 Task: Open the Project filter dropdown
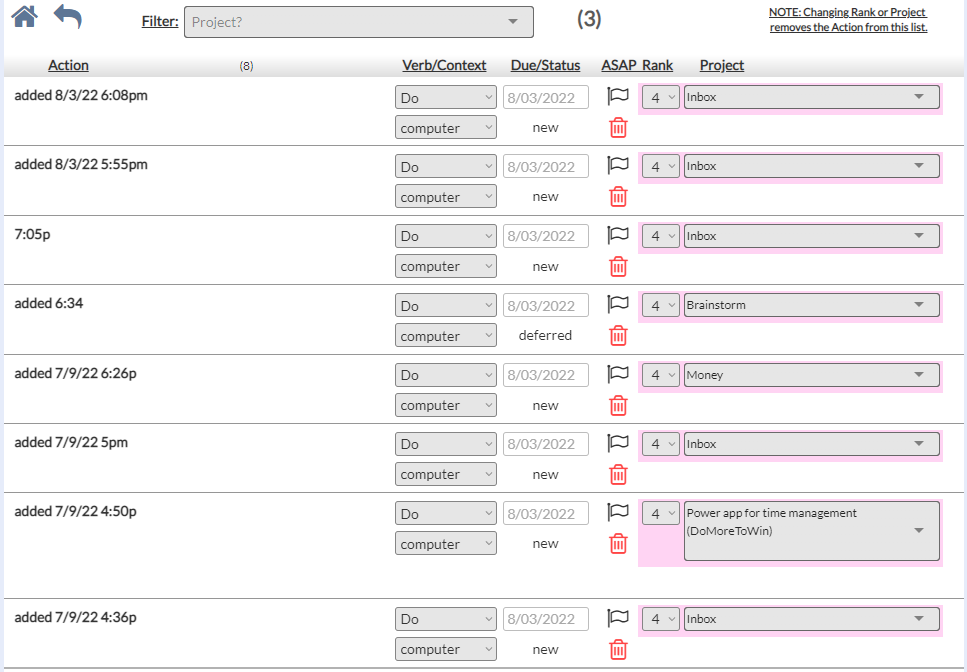(x=358, y=22)
